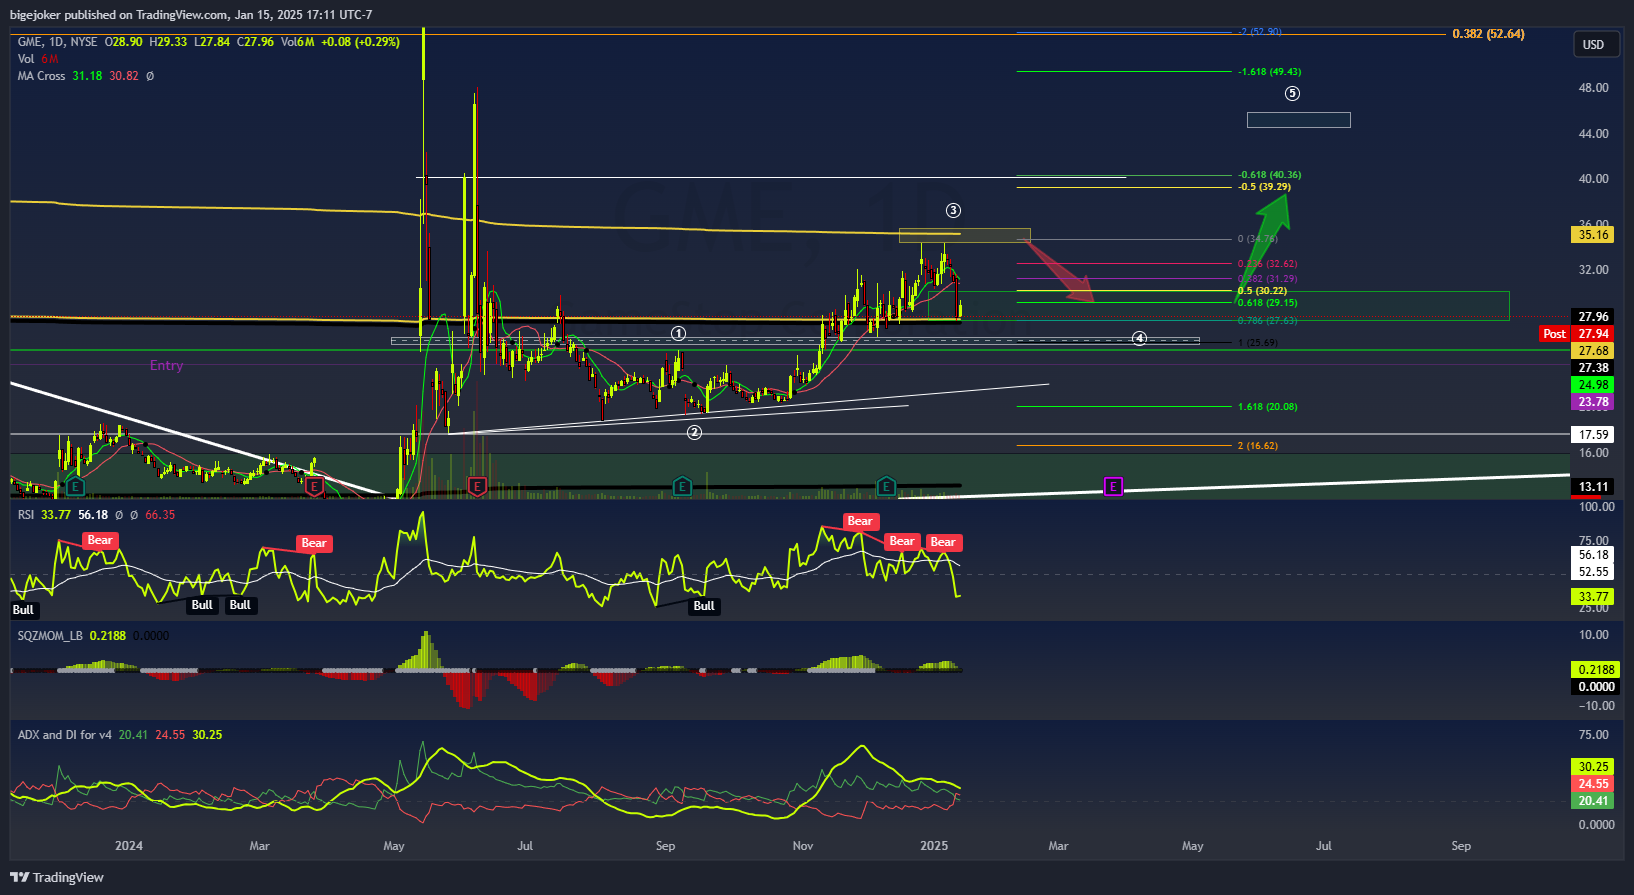The width and height of the screenshot is (1634, 895).
Task: Click the RSI 33.77 value label
Action: (1593, 597)
